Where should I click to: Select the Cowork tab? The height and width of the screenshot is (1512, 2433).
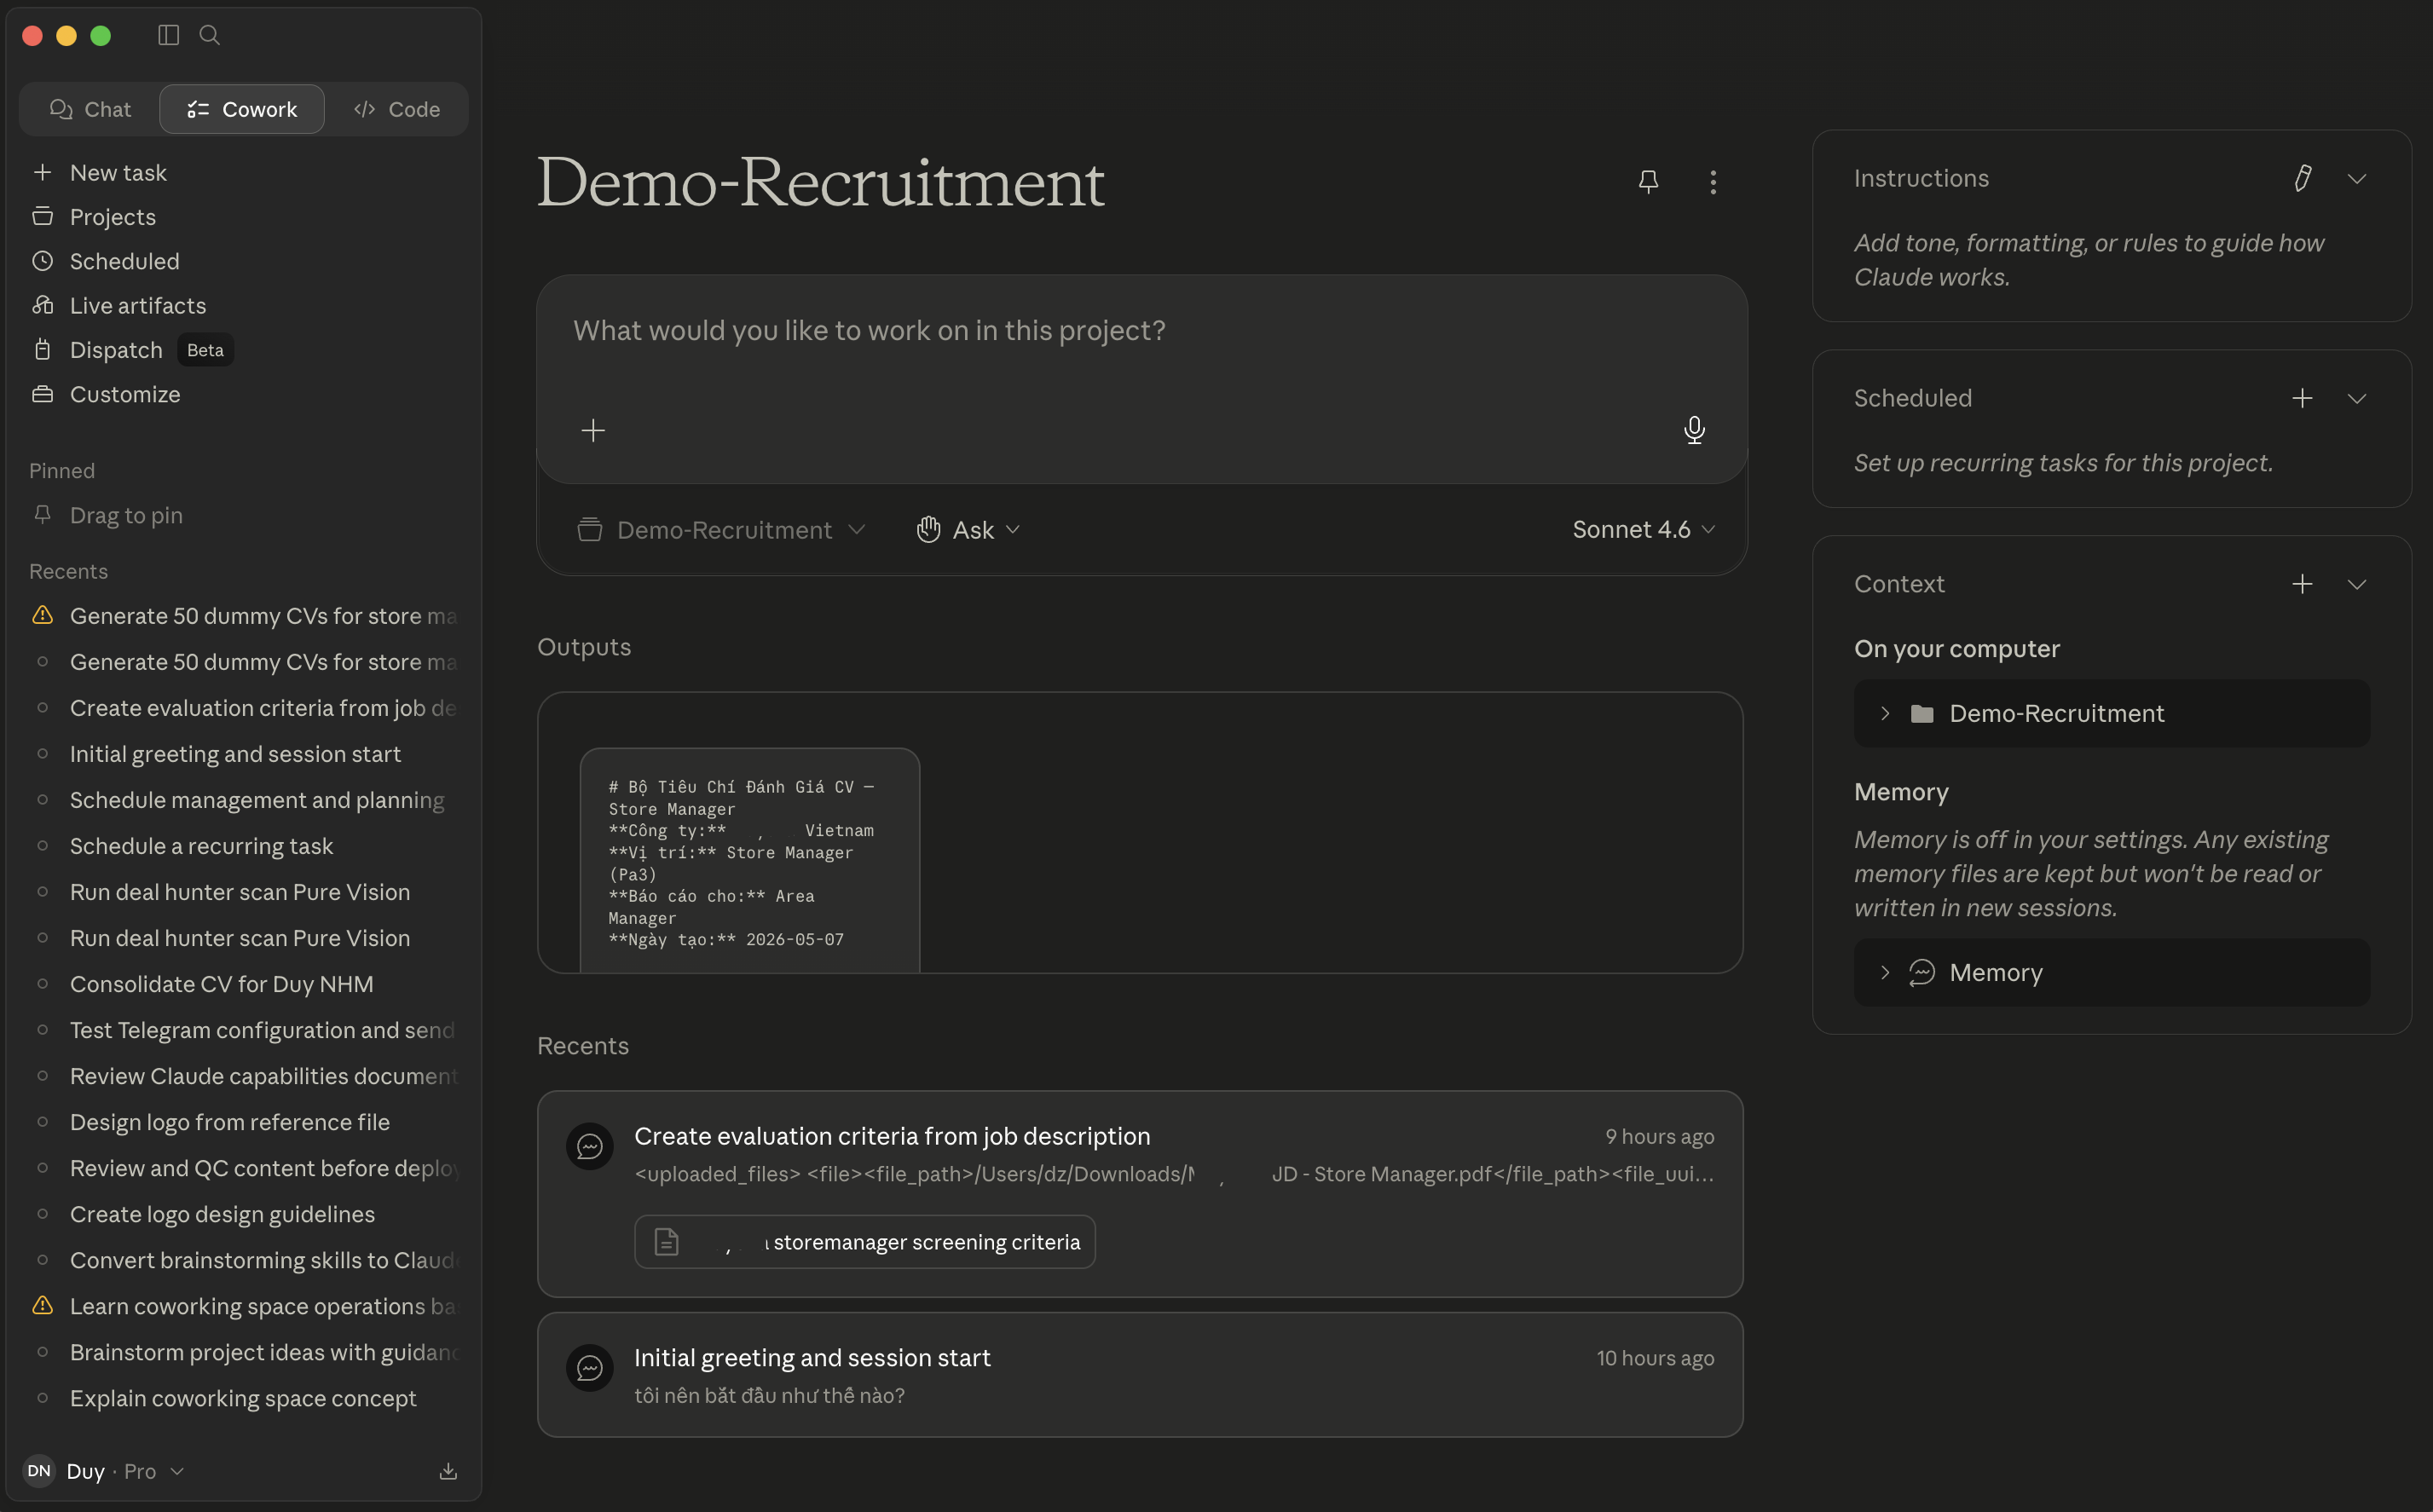click(242, 109)
